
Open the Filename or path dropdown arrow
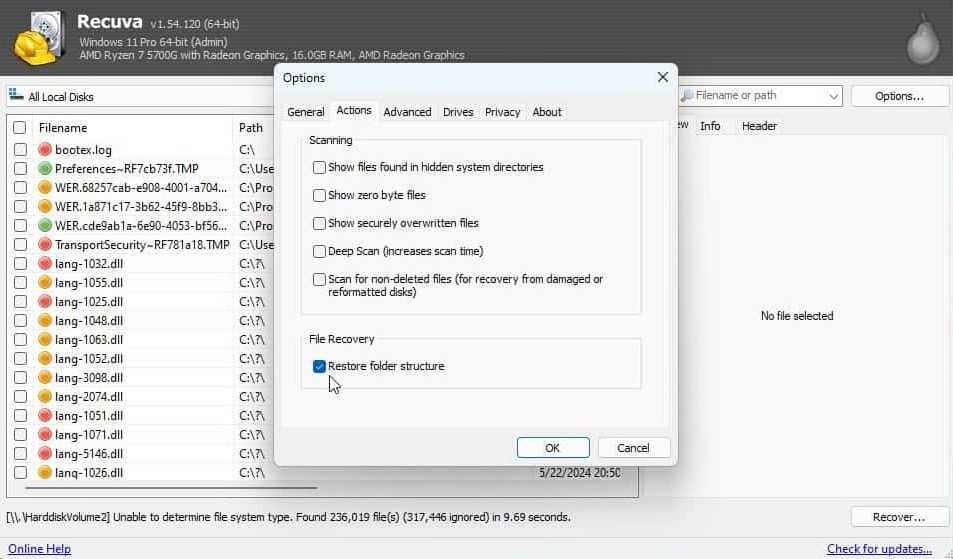[833, 96]
